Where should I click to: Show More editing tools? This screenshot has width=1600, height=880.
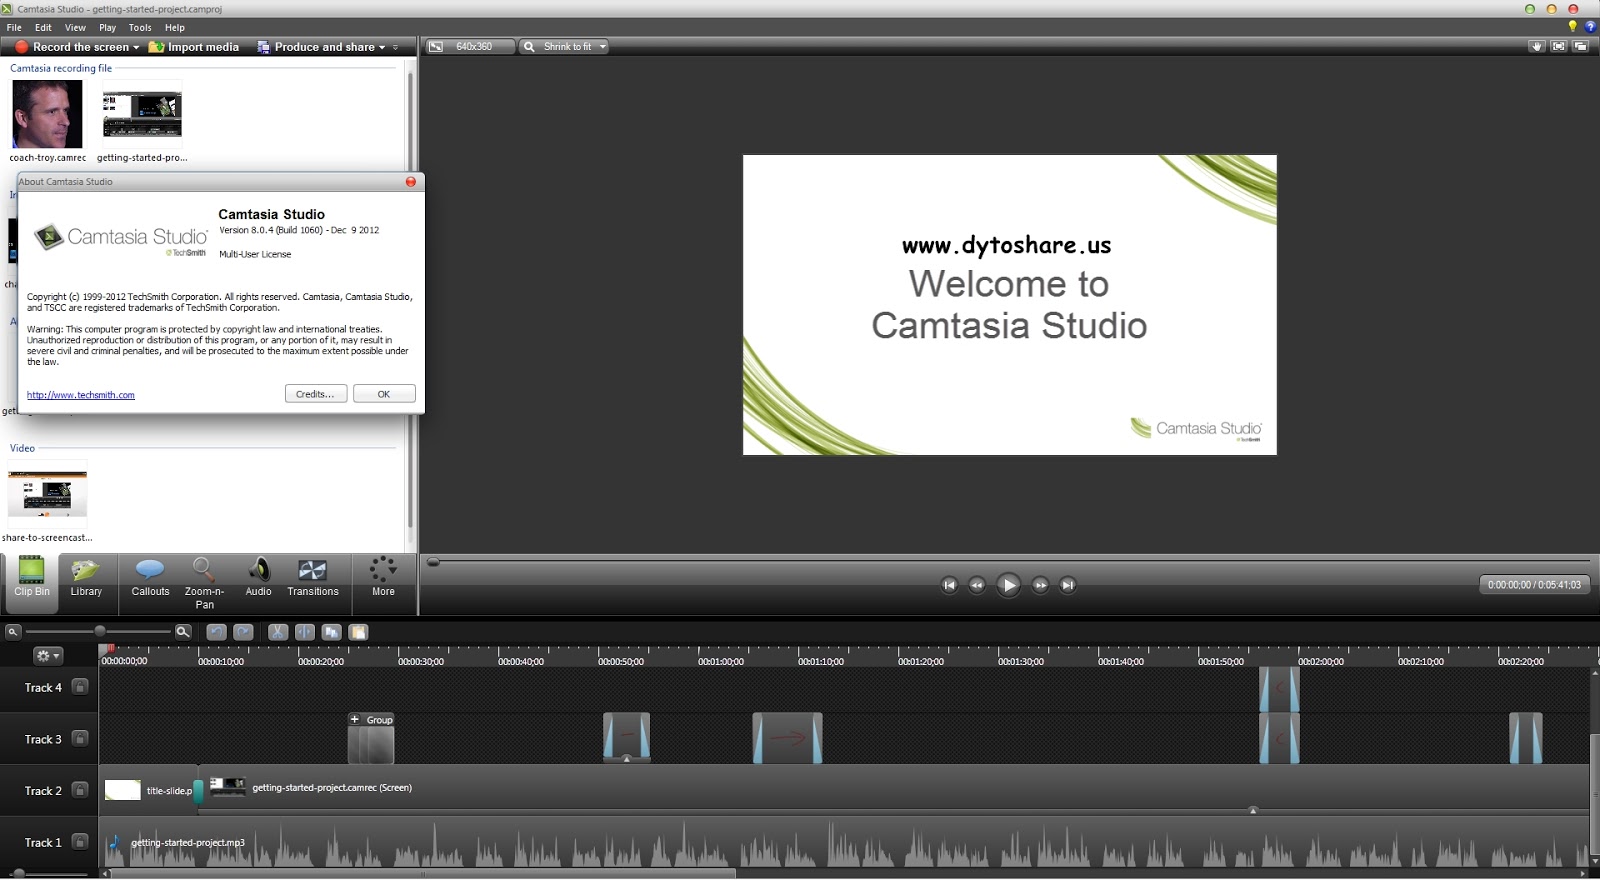[x=383, y=578]
